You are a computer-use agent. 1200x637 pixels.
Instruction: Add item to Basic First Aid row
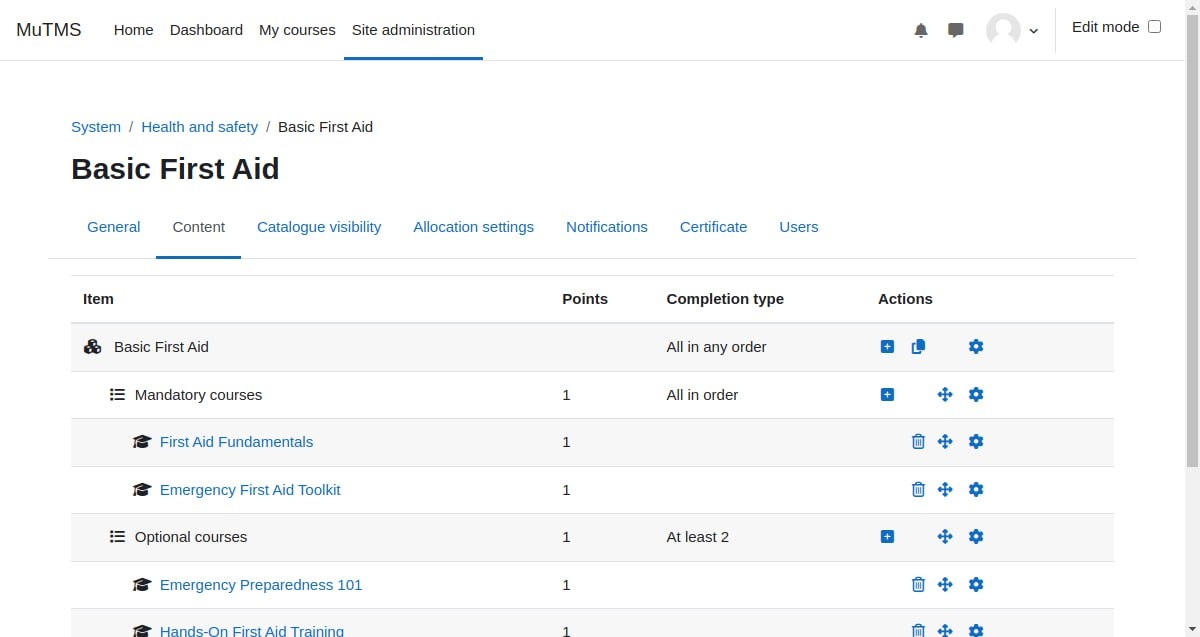[x=887, y=347]
